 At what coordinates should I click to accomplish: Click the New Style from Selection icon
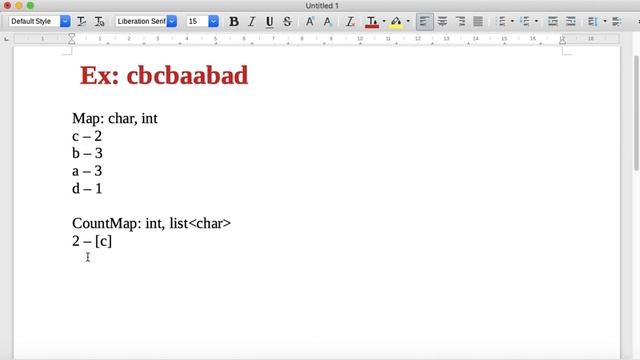[x=99, y=21]
